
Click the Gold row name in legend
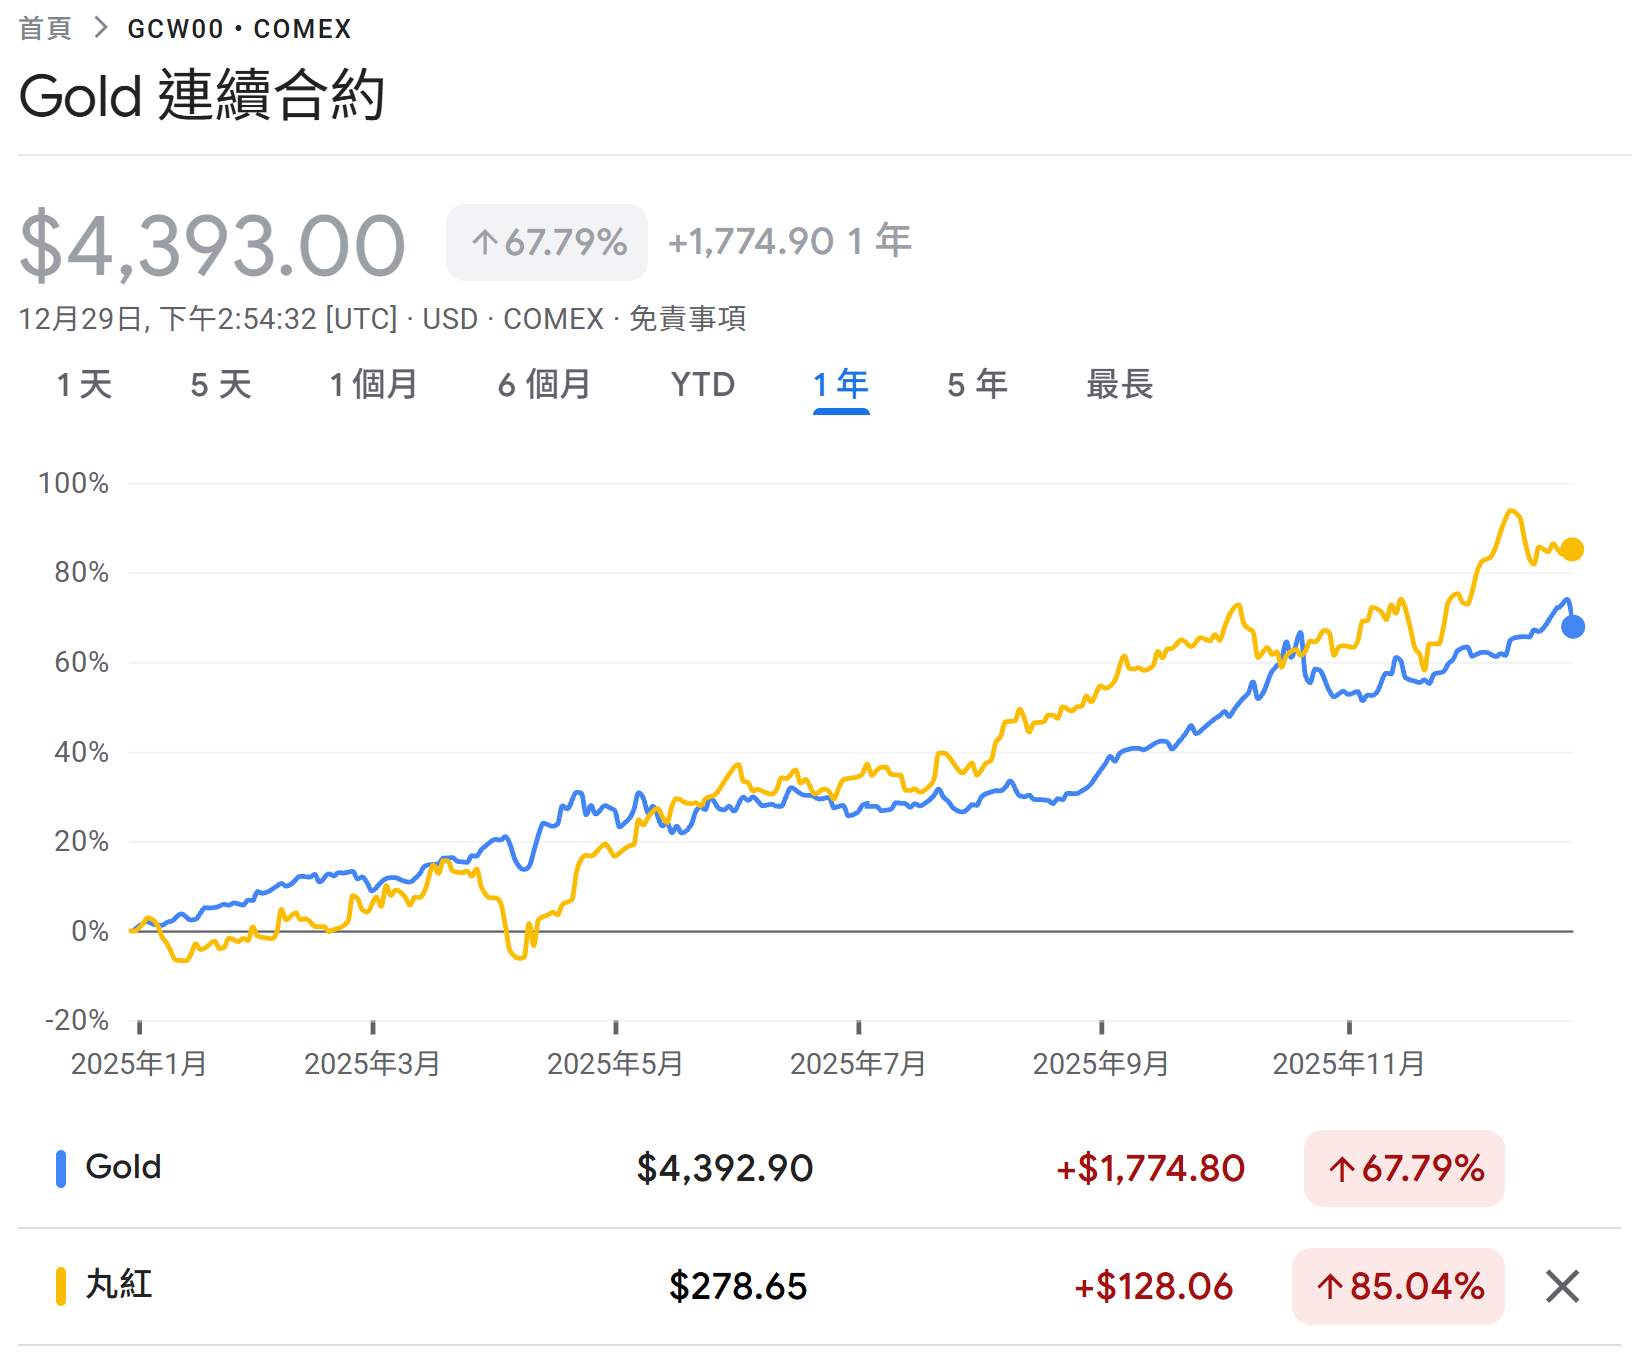(x=123, y=1167)
